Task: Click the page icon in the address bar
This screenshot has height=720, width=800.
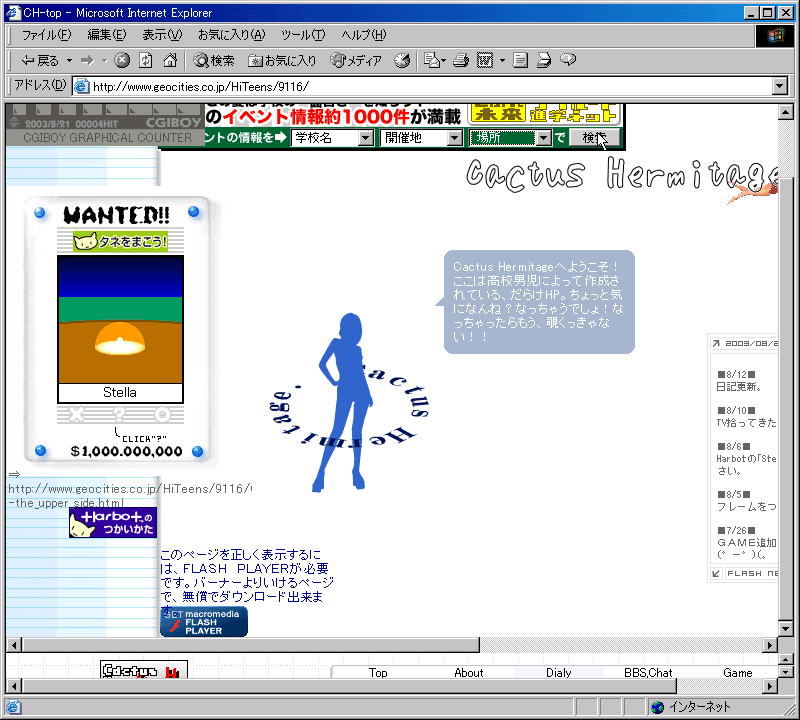Action: coord(82,86)
